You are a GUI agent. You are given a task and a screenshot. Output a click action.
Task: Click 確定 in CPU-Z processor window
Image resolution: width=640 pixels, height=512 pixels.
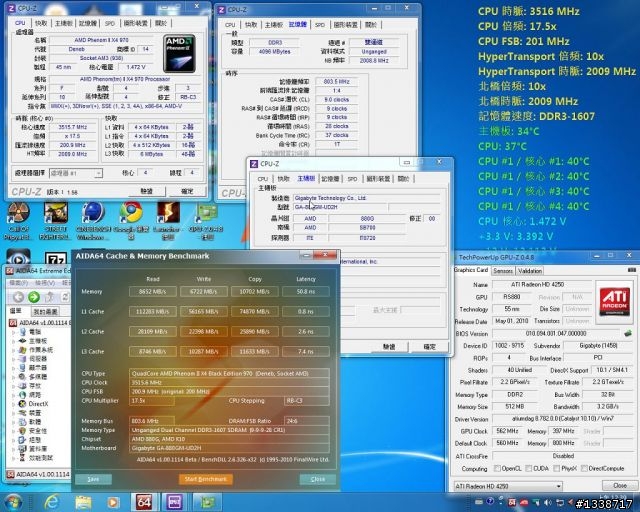[x=187, y=191]
